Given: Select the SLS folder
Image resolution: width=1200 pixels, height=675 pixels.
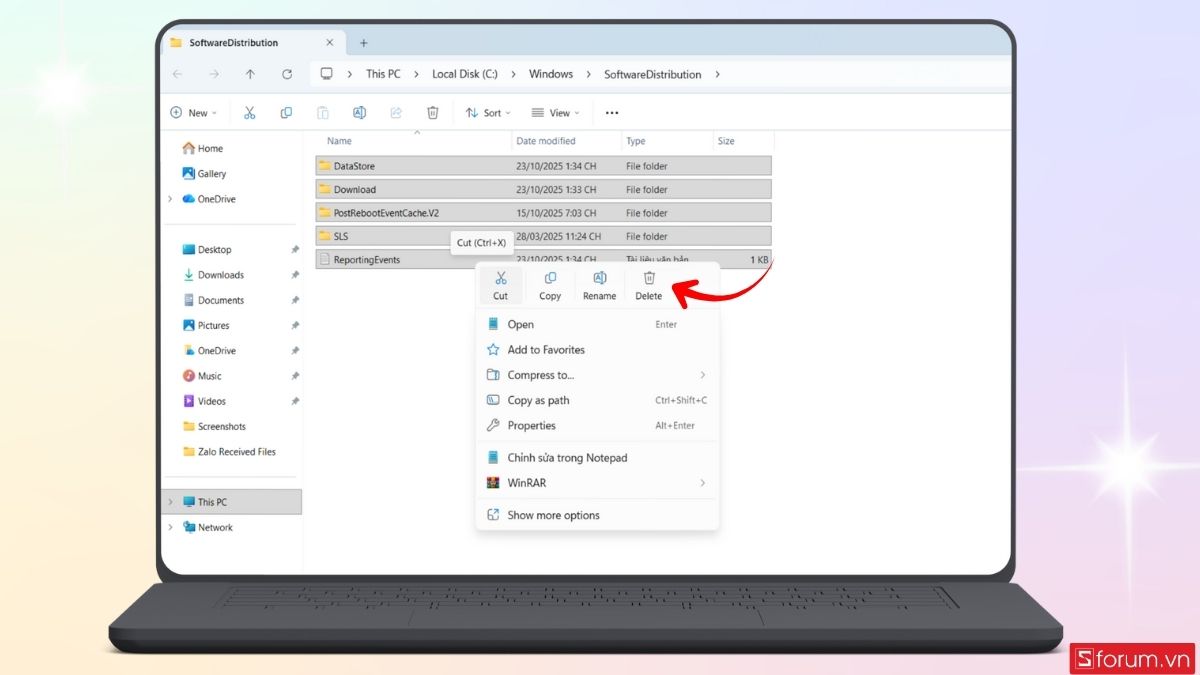Looking at the screenshot, I should coord(544,236).
